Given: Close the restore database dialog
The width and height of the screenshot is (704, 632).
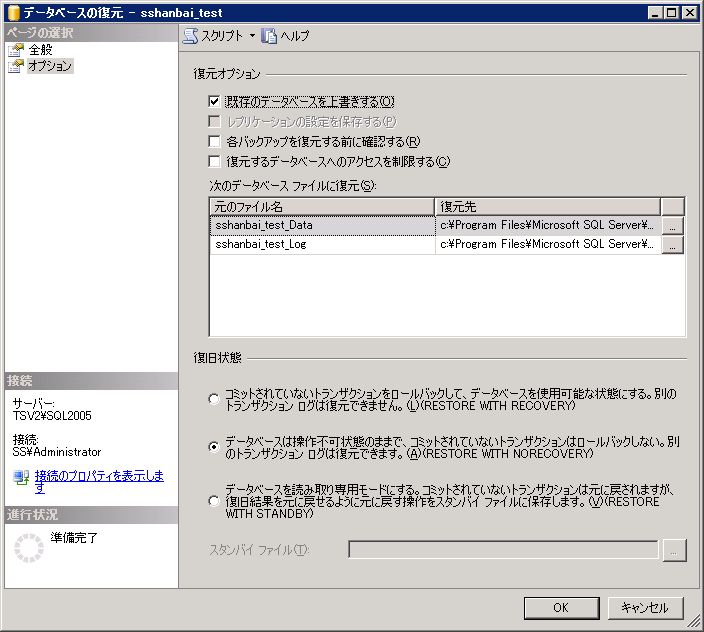Looking at the screenshot, I should click(689, 13).
